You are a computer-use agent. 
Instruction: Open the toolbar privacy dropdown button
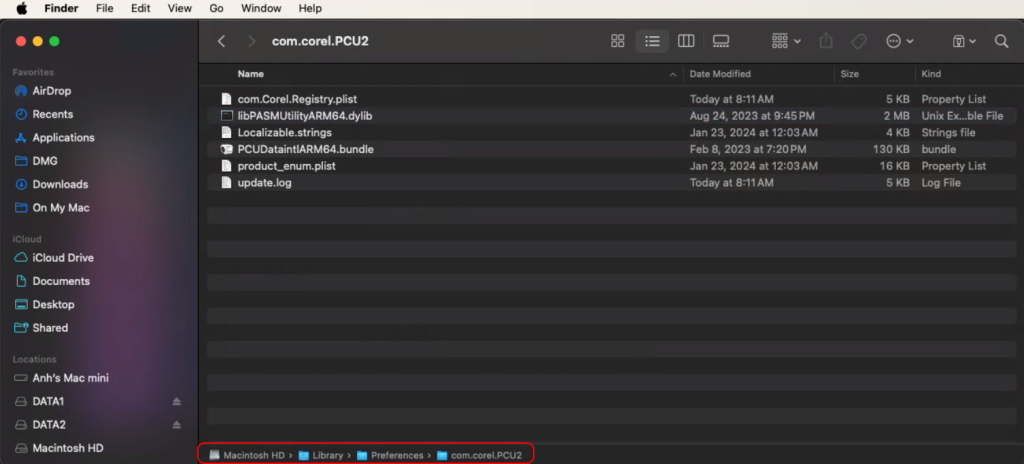click(x=963, y=41)
